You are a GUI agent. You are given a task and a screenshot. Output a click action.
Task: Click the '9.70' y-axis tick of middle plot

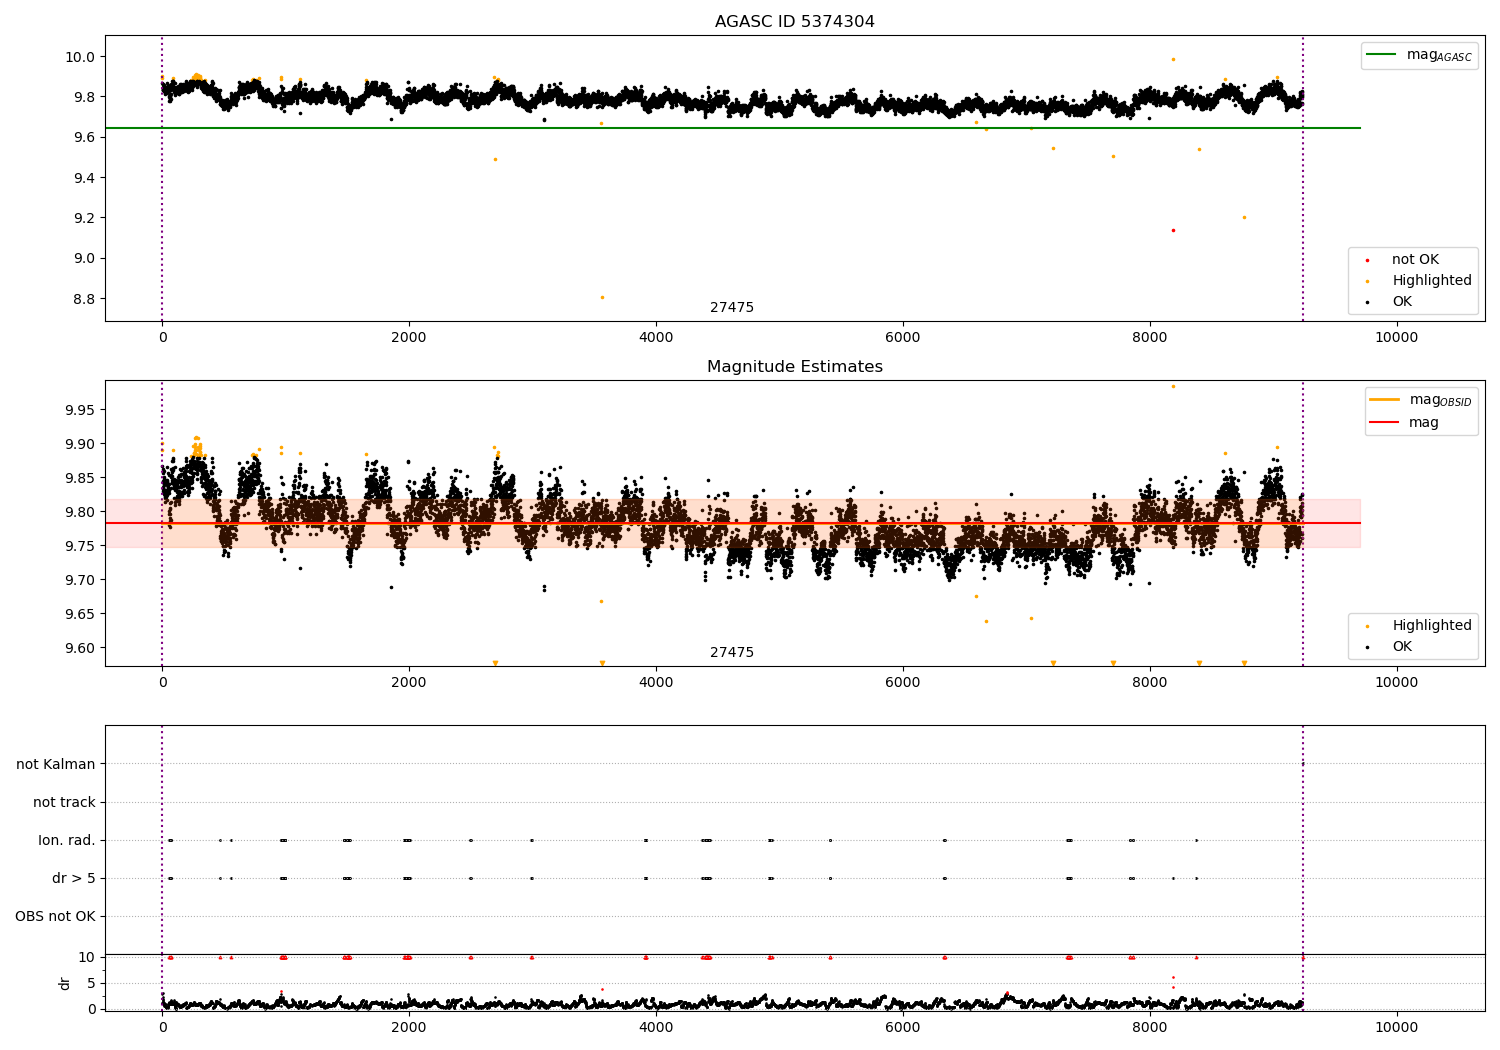click(x=80, y=580)
